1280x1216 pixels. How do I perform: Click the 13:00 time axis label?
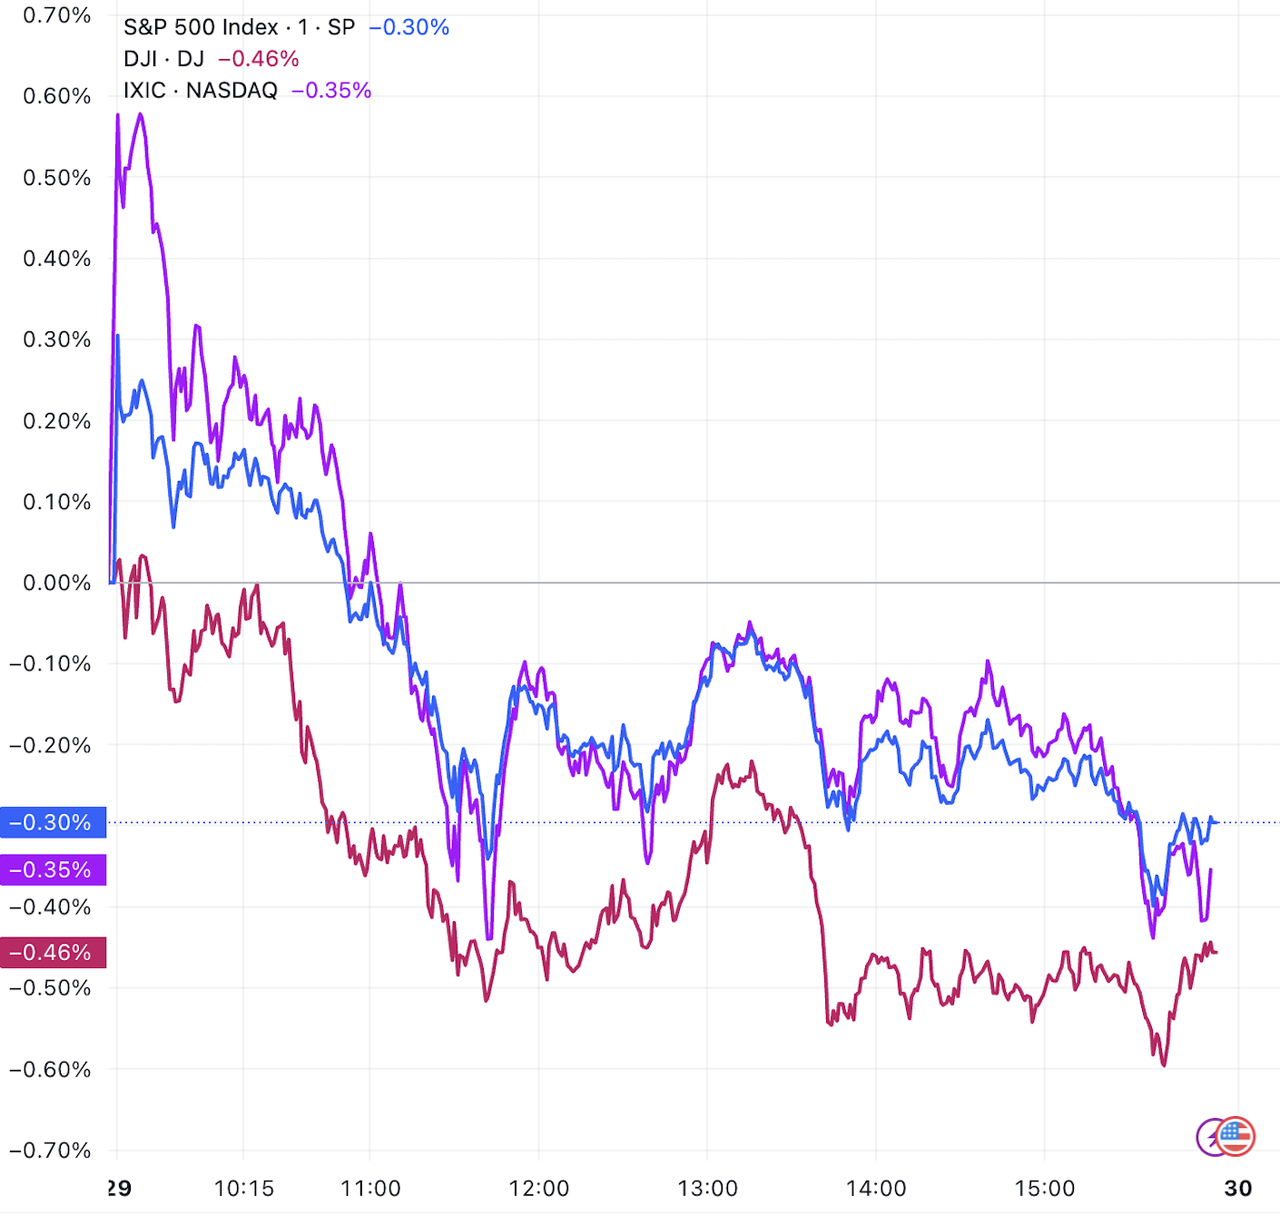[707, 1188]
